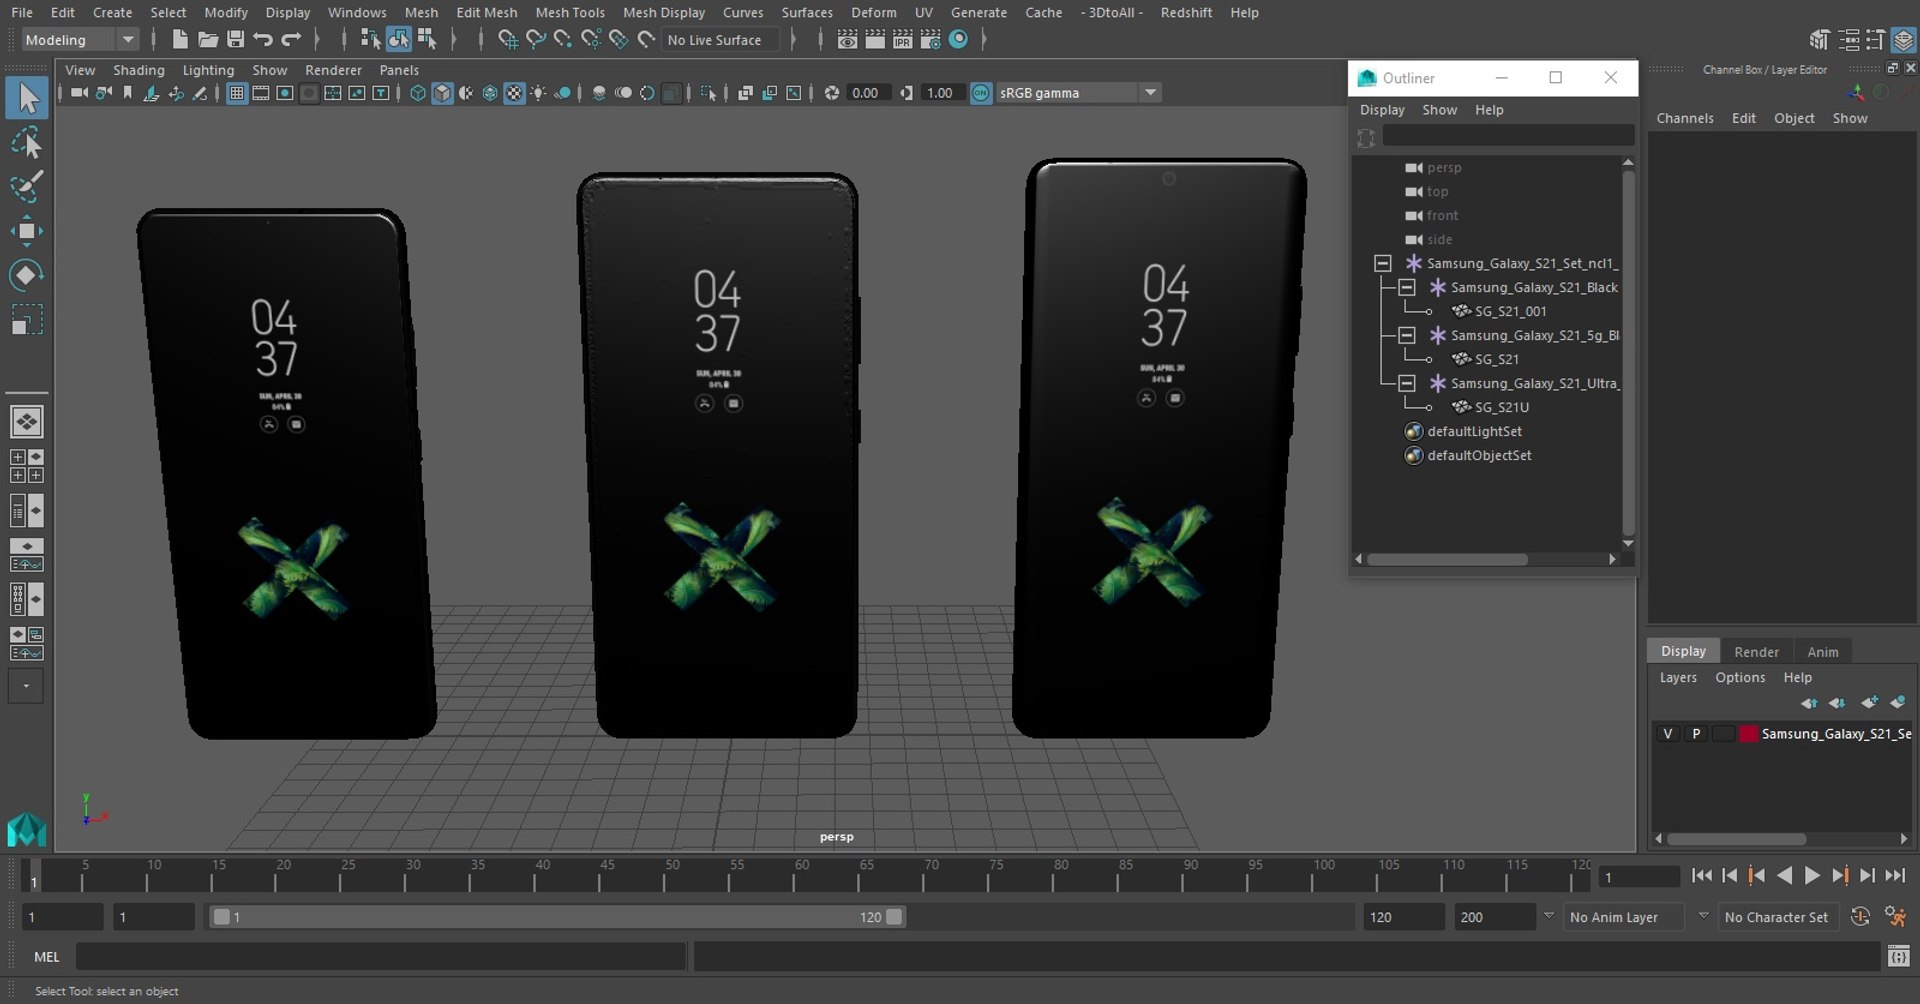The height and width of the screenshot is (1004, 1920).
Task: Click the single perspective layout icon
Action: [27, 422]
